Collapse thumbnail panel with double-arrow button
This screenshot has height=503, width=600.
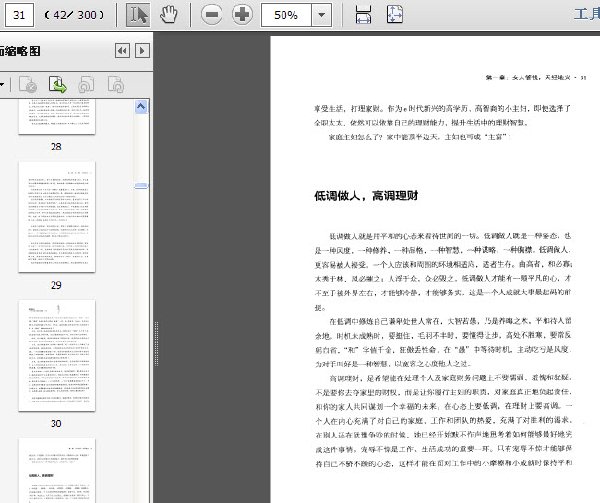pos(122,50)
